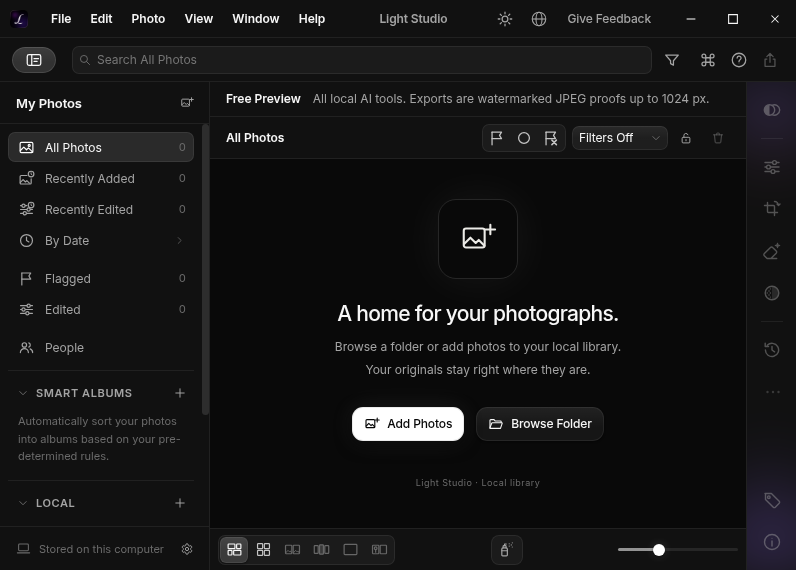796x570 pixels.
Task: Click the more options ellipsis in right panel
Action: coord(773,392)
